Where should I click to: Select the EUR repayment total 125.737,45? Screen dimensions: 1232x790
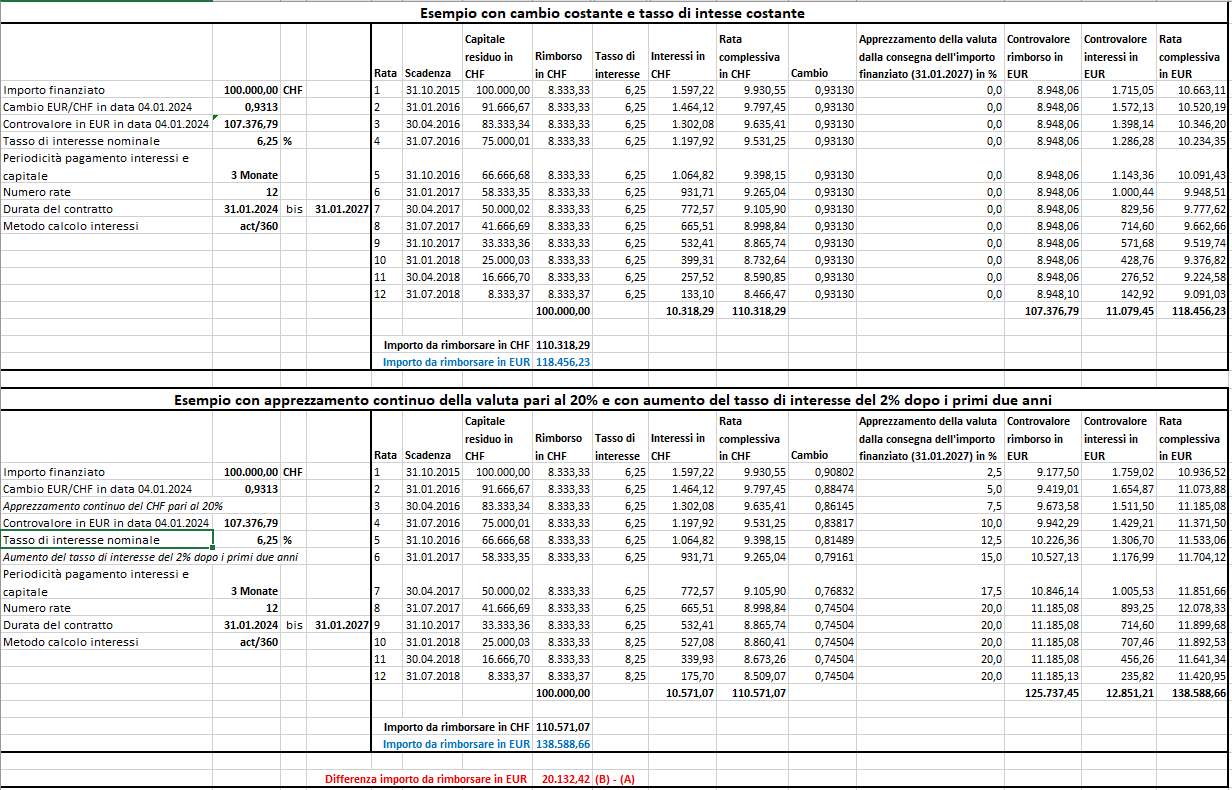[x=1043, y=693]
